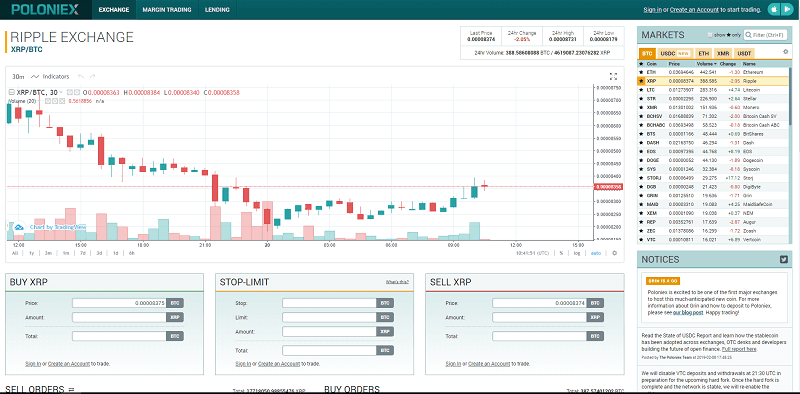Toggle favorite star for XRP row

click(x=641, y=81)
